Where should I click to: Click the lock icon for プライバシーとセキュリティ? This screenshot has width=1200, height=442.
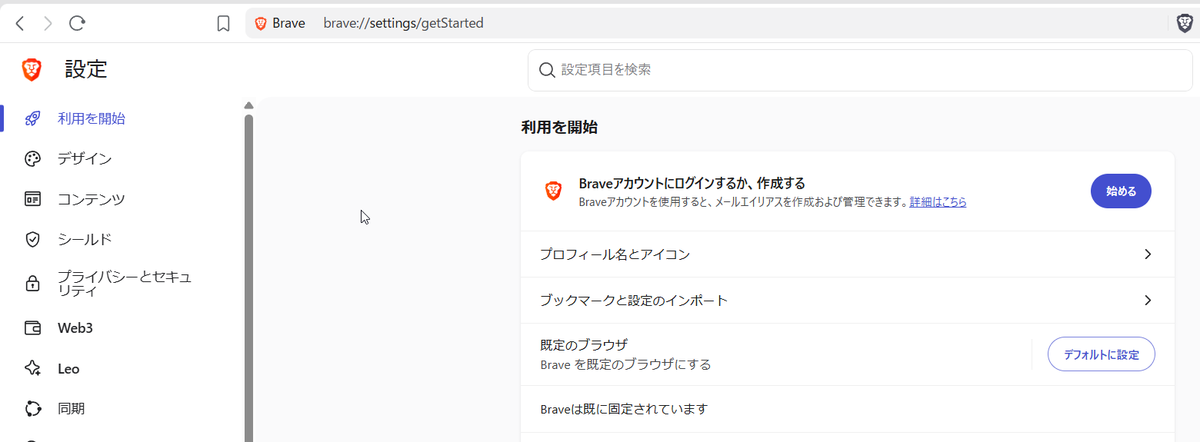(32, 284)
